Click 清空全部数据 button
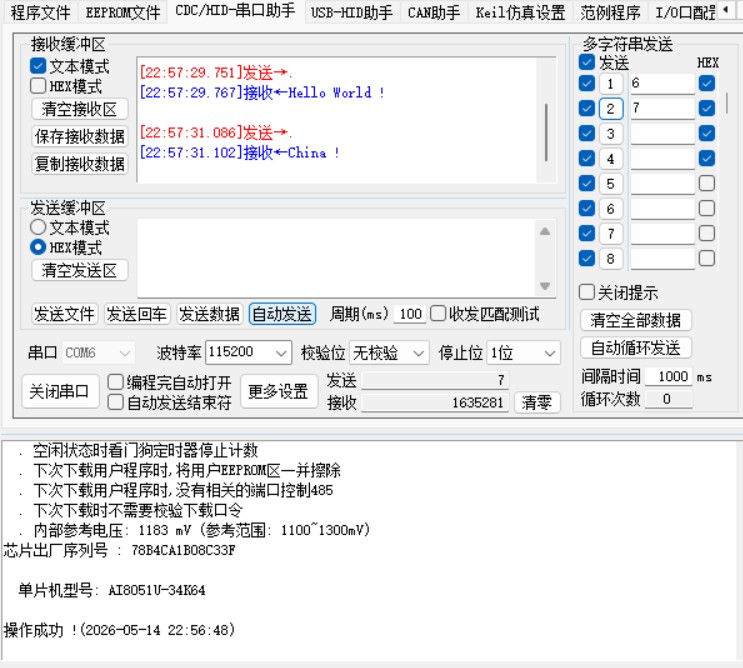Image resolution: width=743 pixels, height=668 pixels. pyautogui.click(x=636, y=320)
